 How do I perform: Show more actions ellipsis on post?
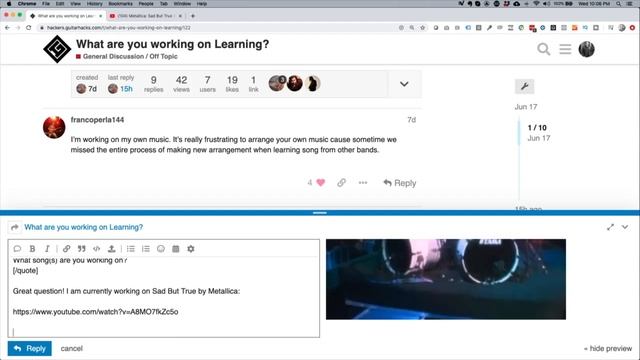363,182
